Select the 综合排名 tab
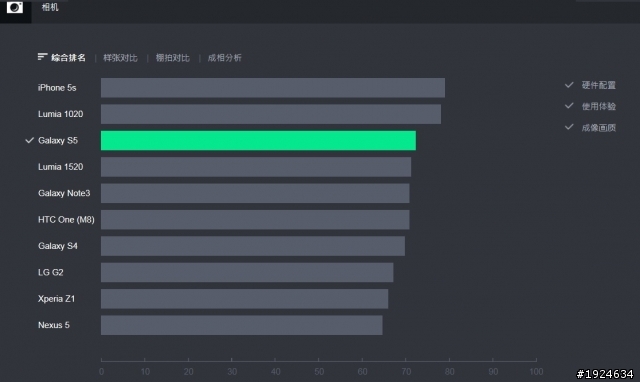Image resolution: width=640 pixels, height=382 pixels. click(68, 58)
